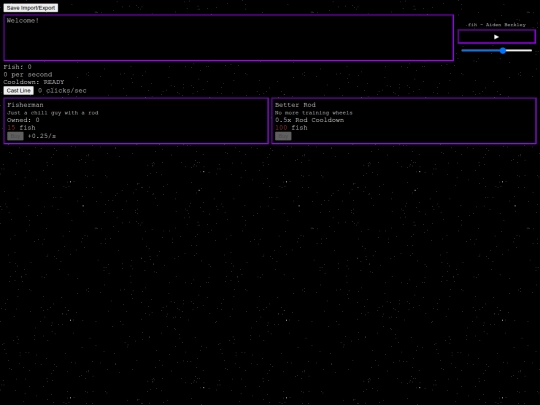
Task: Play the music track
Action: (496, 37)
